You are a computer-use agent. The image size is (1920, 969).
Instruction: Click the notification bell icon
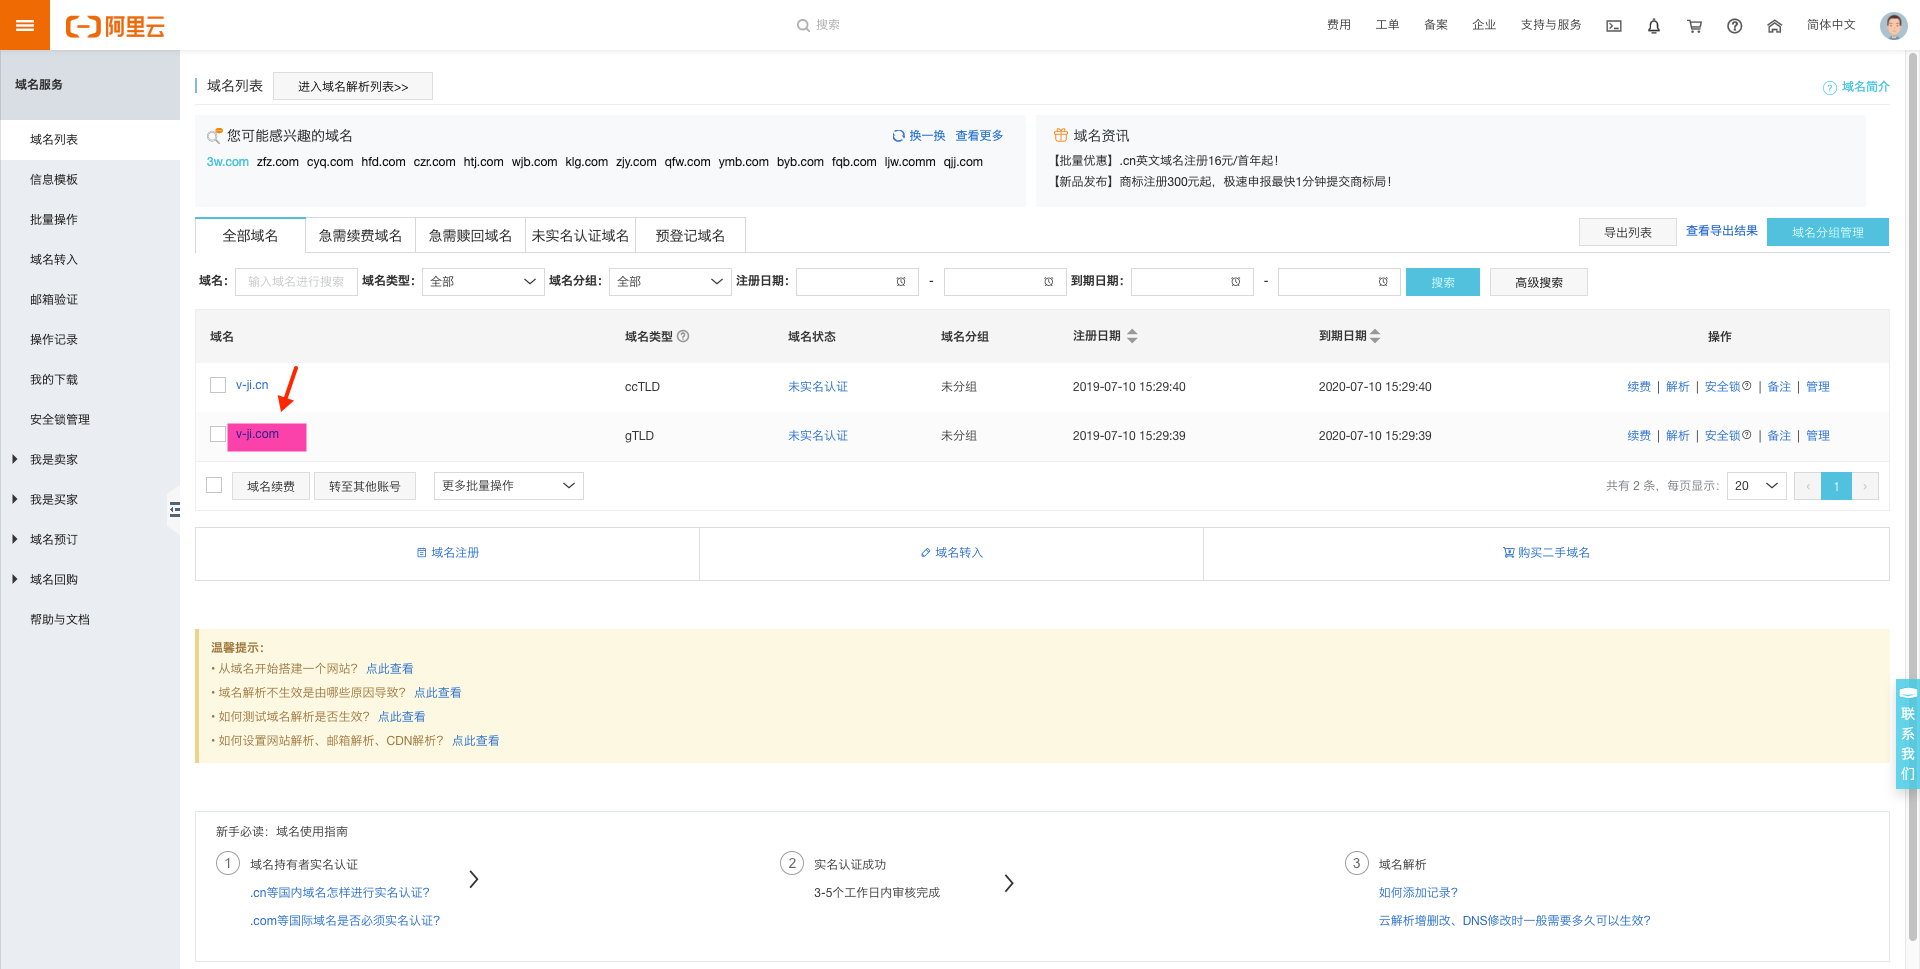1654,26
